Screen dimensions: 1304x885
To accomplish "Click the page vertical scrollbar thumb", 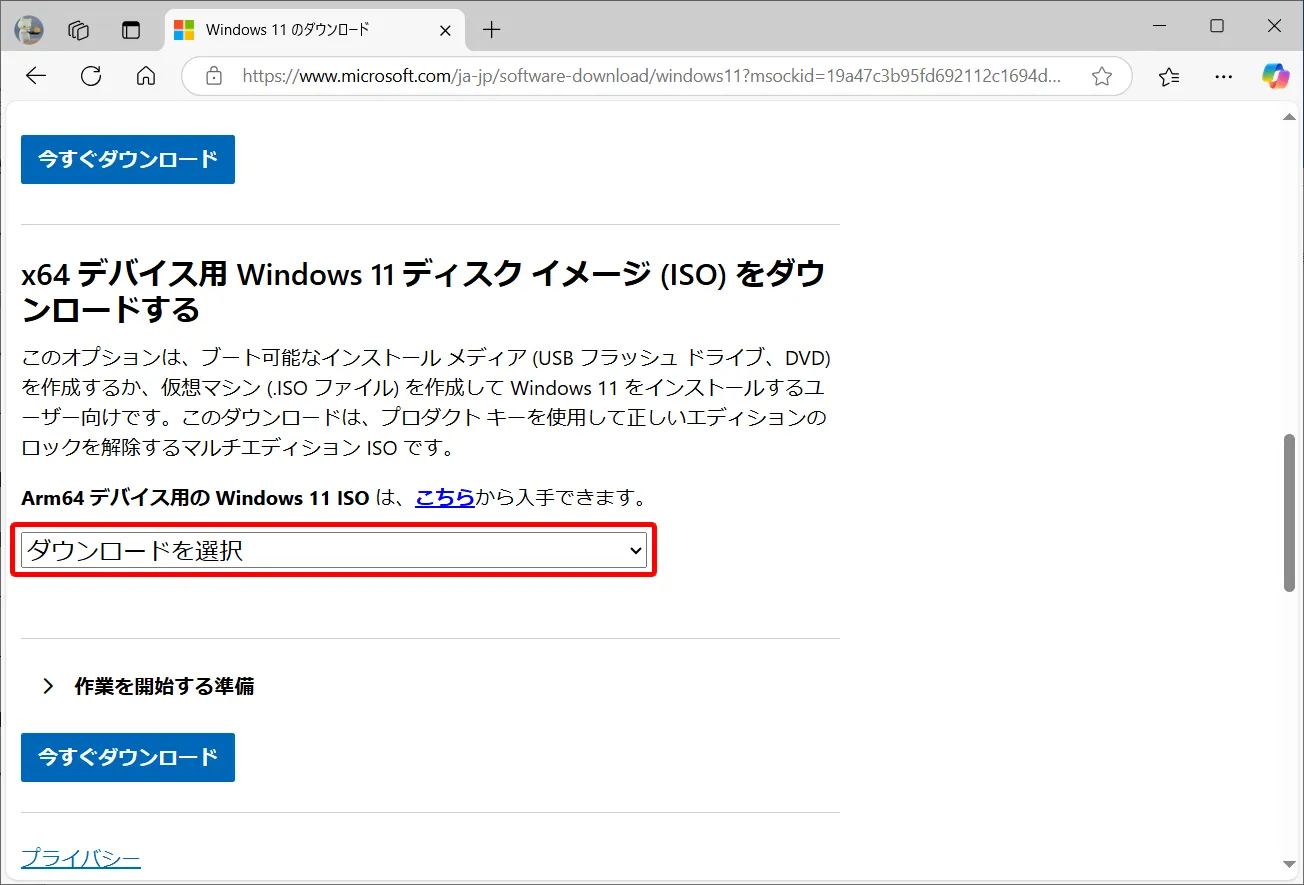I will (x=1290, y=513).
